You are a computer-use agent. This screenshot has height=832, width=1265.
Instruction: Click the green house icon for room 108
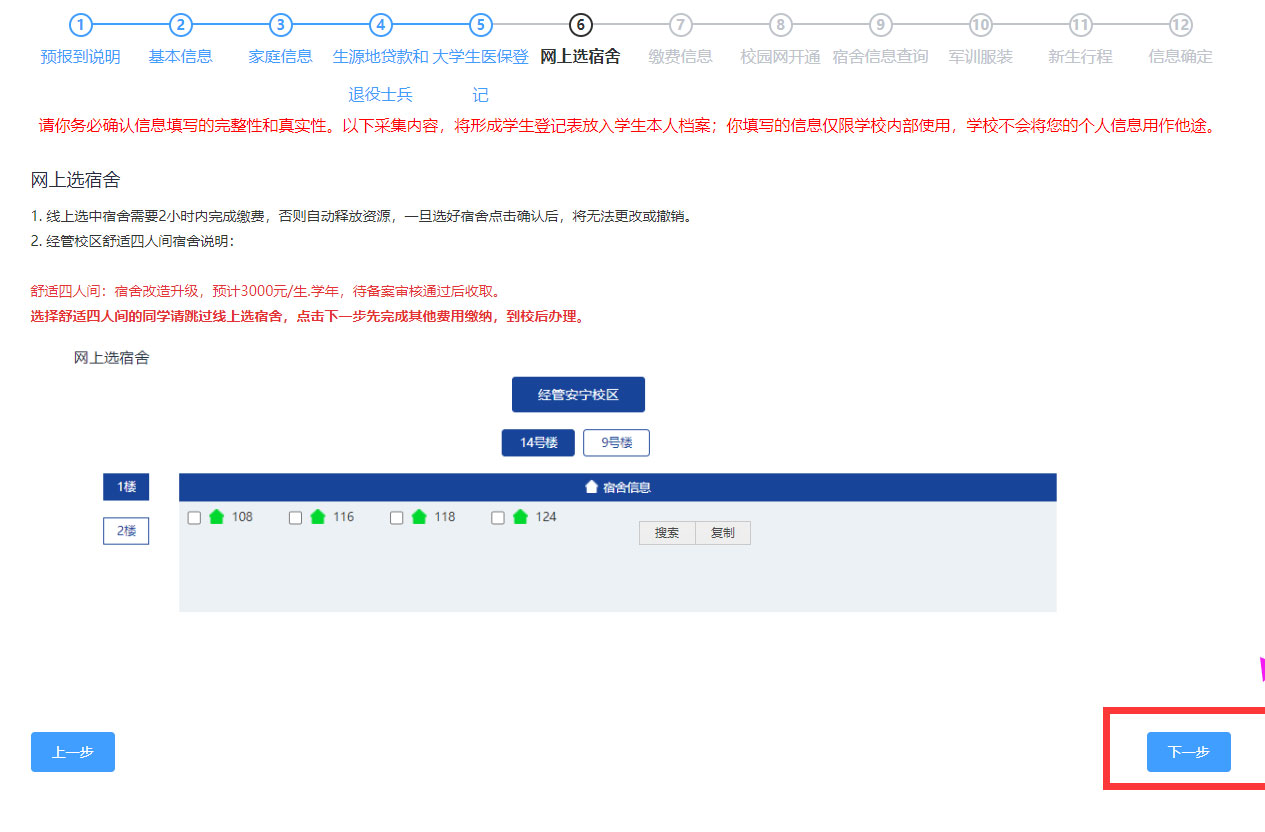(x=217, y=517)
